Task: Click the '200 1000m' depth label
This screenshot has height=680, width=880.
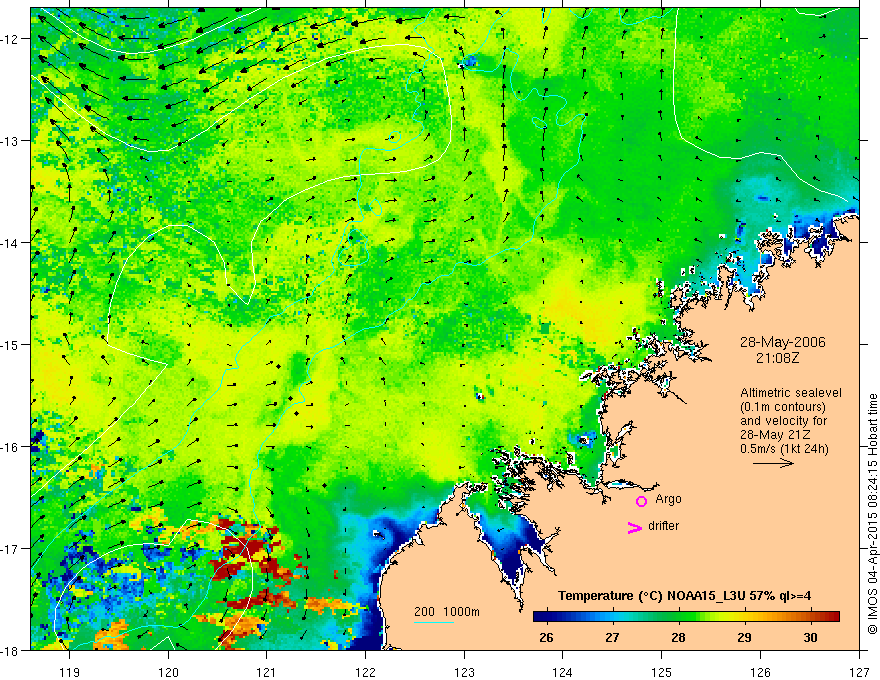Action: tap(447, 612)
